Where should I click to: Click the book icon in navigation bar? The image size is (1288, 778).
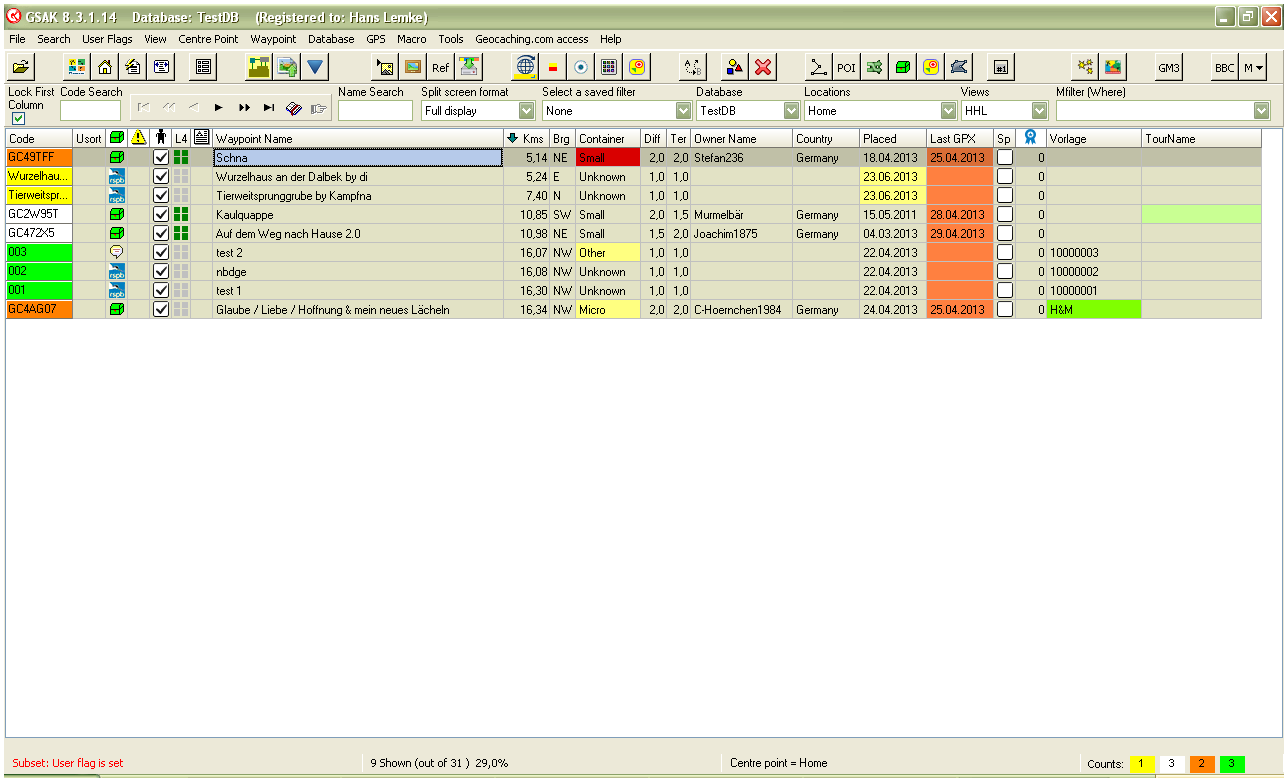pyautogui.click(x=294, y=107)
